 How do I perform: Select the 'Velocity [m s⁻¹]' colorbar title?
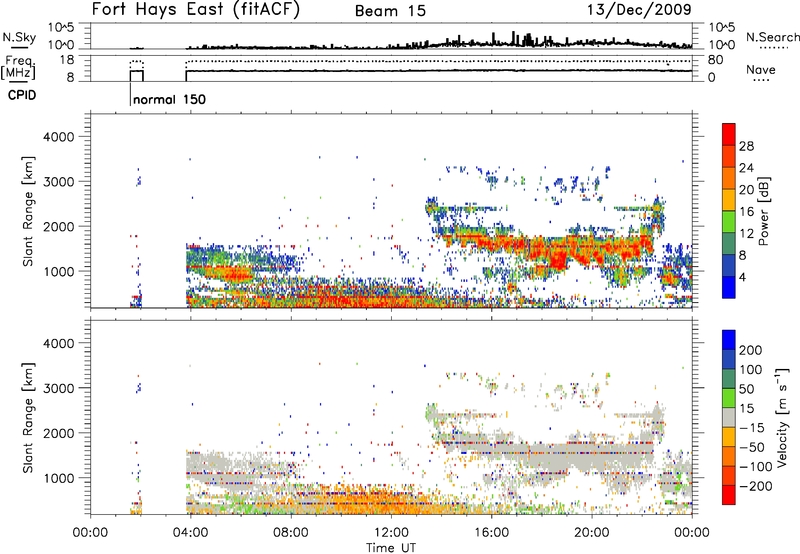coord(782,417)
